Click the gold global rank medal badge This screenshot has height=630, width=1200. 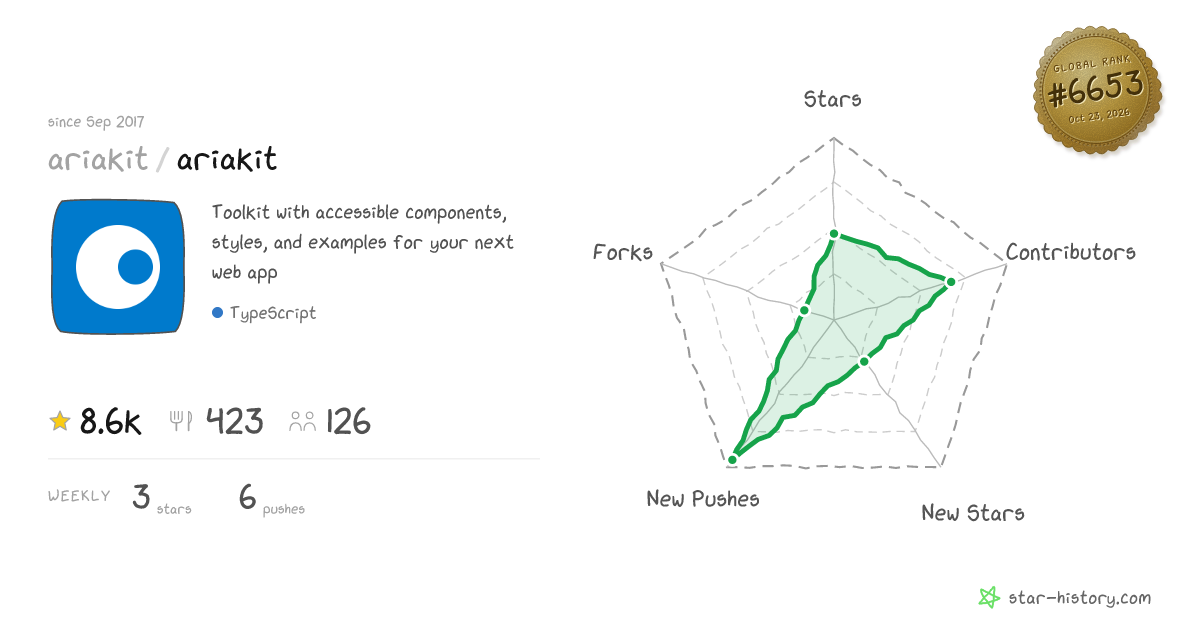(x=1097, y=91)
